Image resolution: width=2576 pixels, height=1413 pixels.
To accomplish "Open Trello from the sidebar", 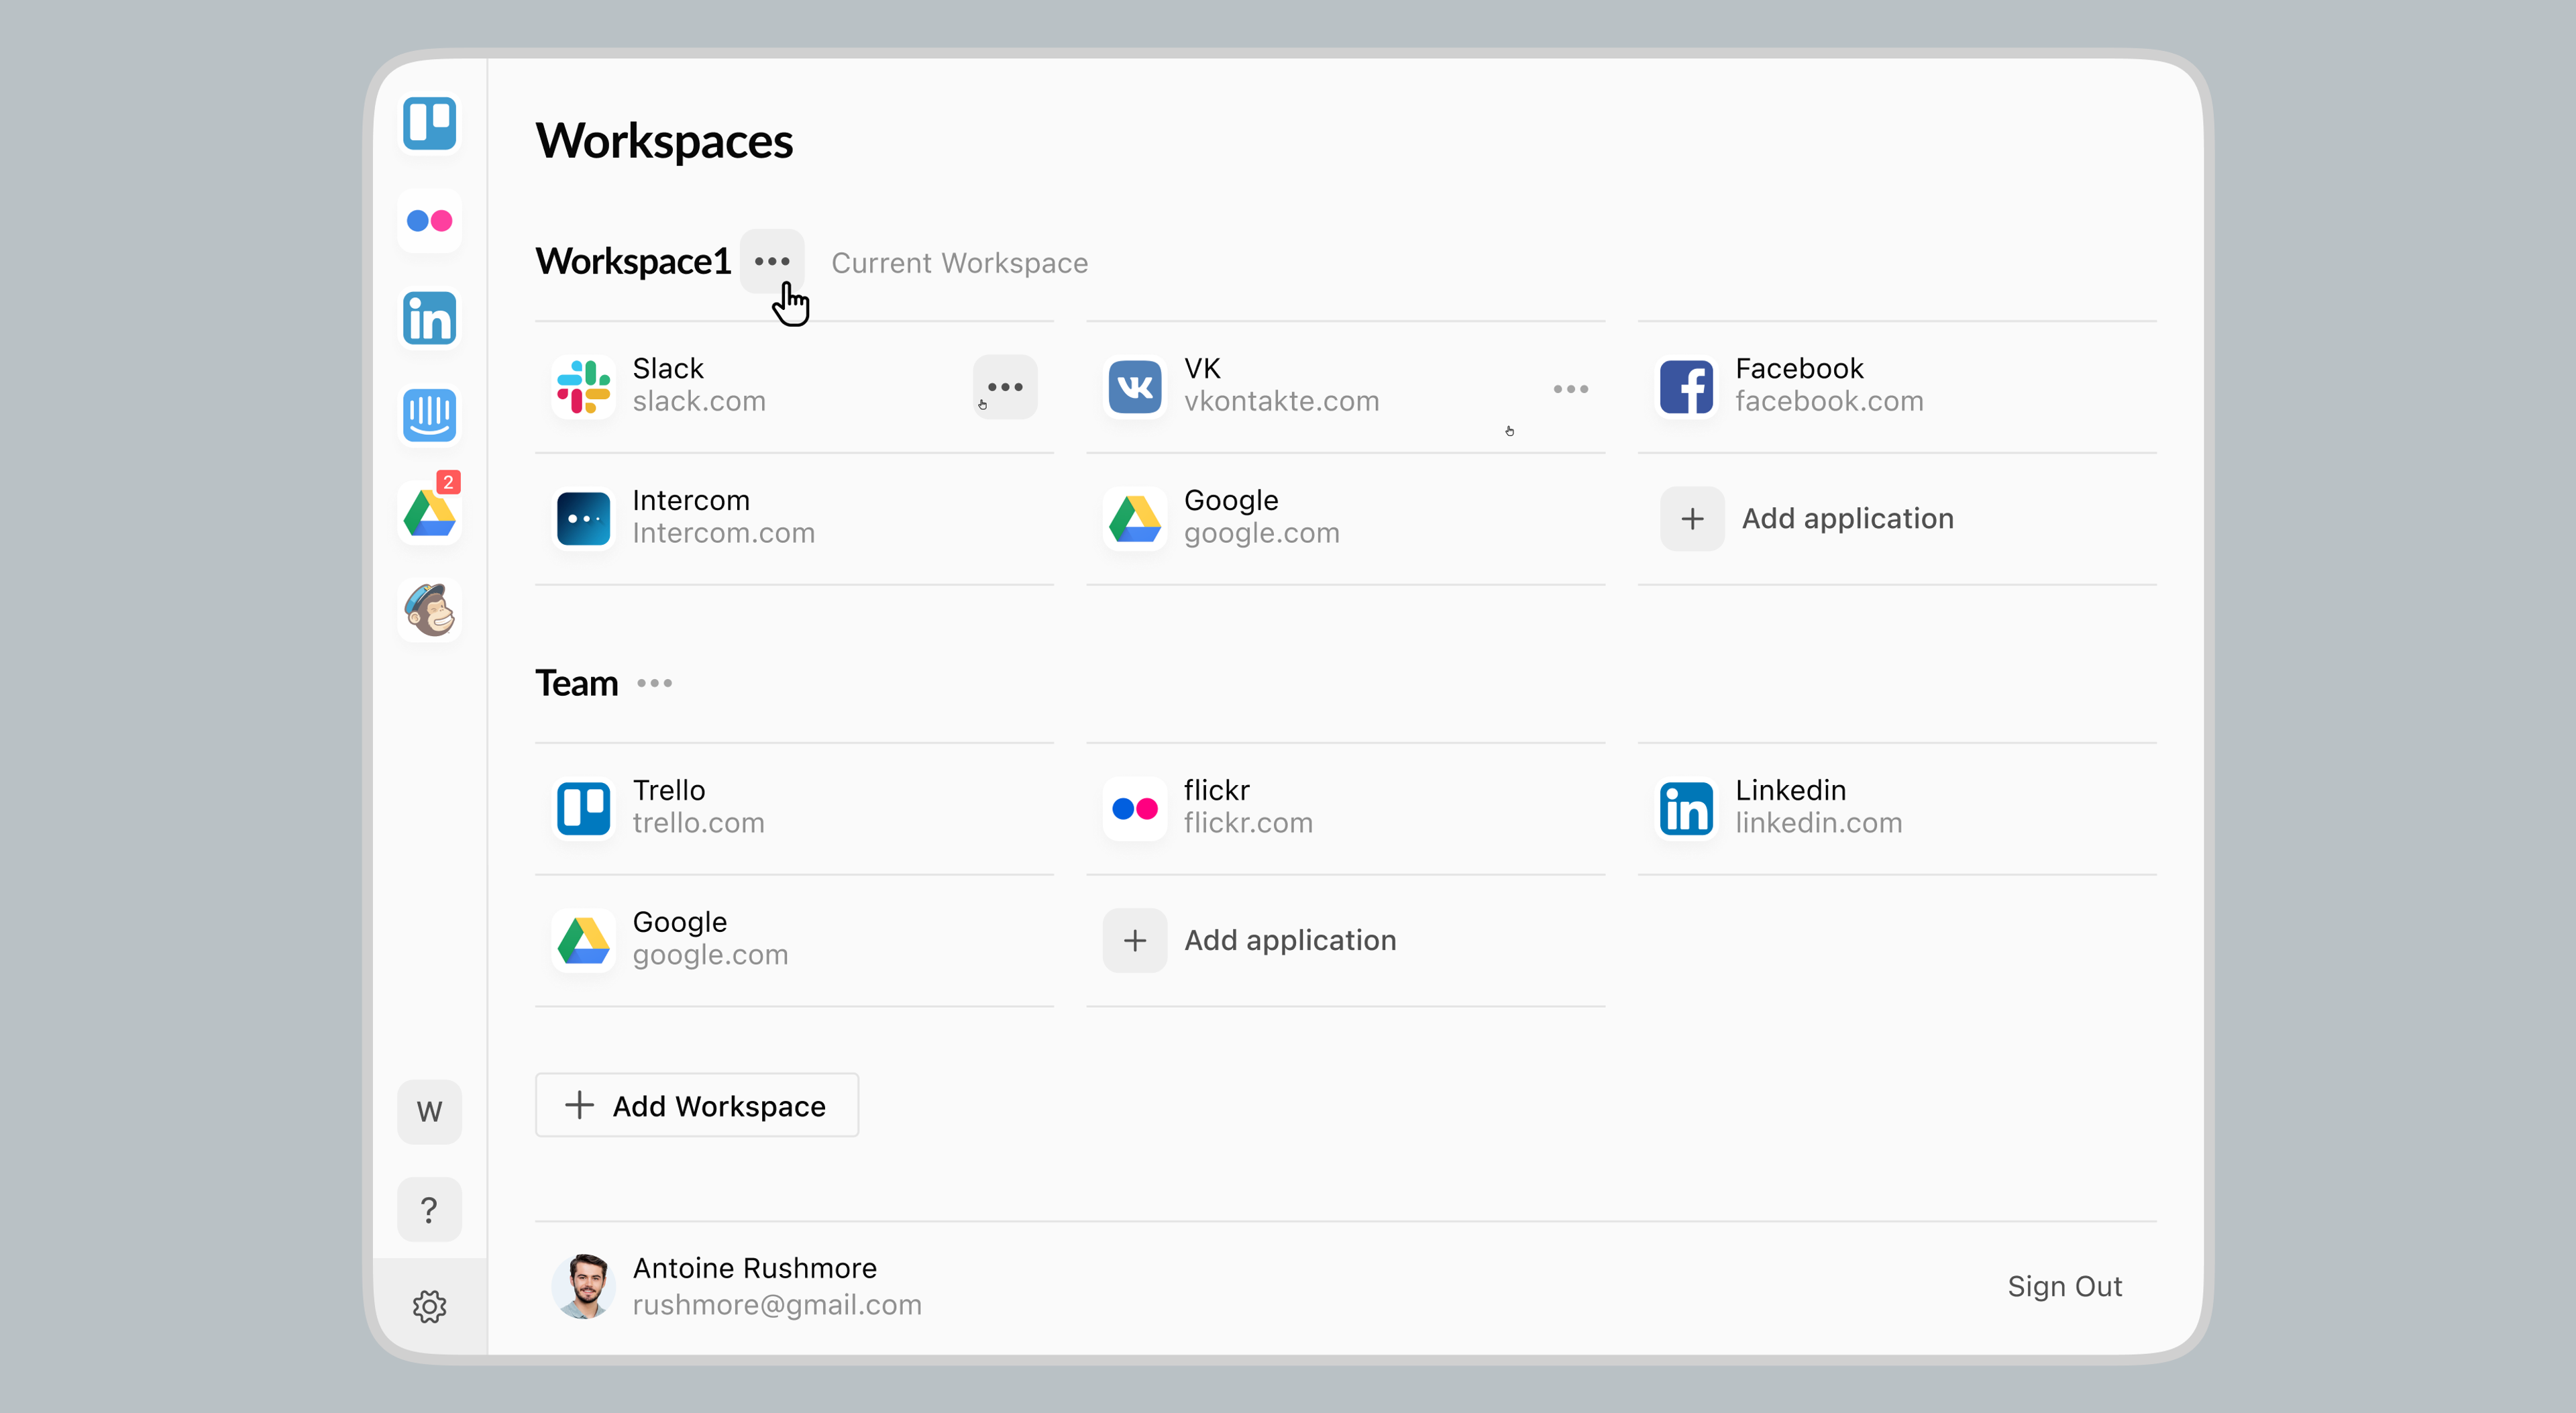I will (x=429, y=123).
